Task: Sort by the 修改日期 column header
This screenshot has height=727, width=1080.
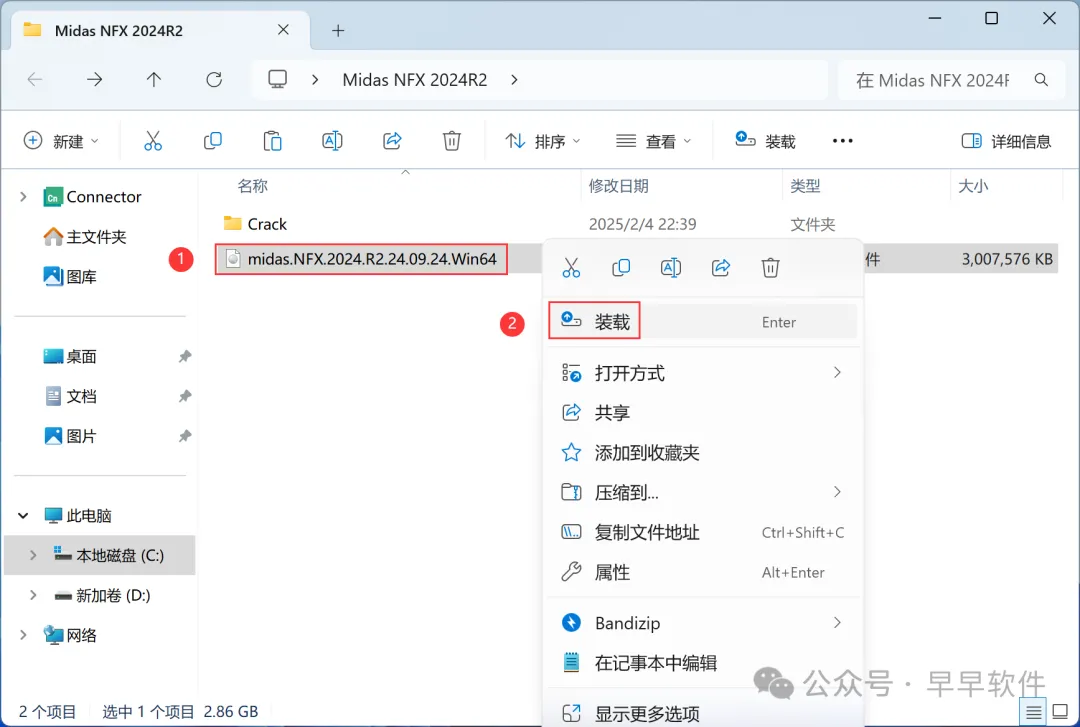Action: [618, 186]
